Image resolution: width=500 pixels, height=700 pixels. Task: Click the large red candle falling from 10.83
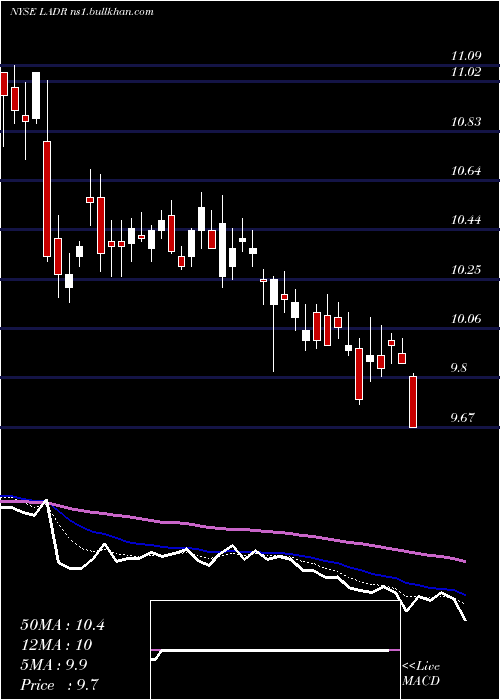click(47, 199)
